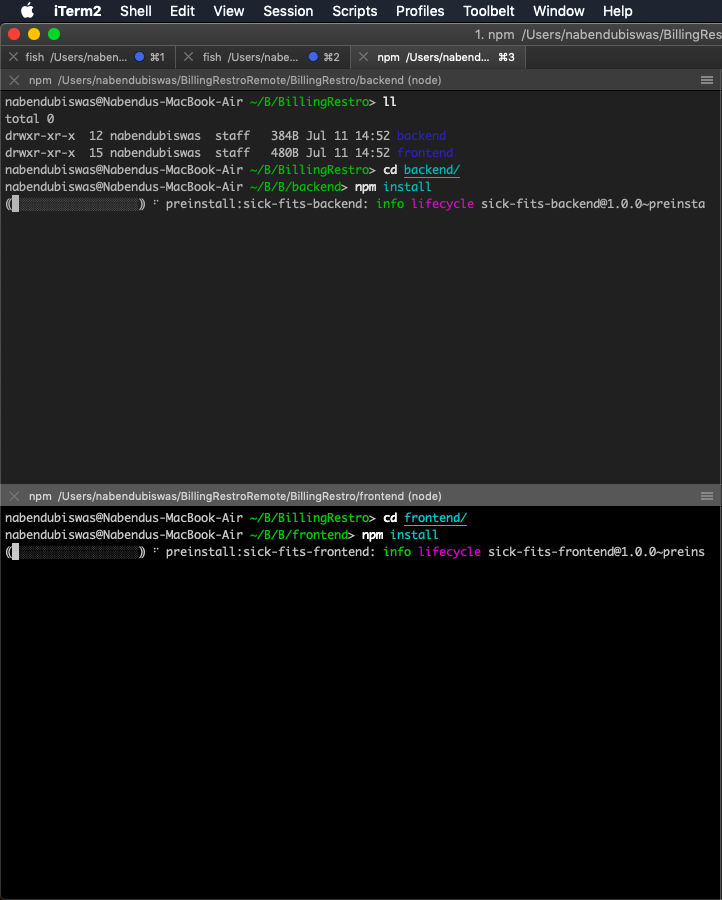Click 'npm install' command in frontend pane
The width and height of the screenshot is (722, 900).
[x=400, y=535]
